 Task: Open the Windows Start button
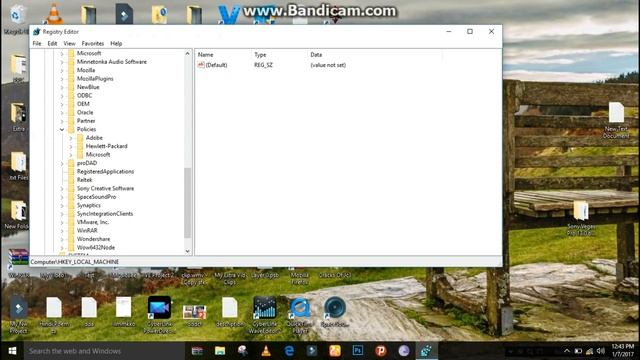pyautogui.click(x=12, y=351)
